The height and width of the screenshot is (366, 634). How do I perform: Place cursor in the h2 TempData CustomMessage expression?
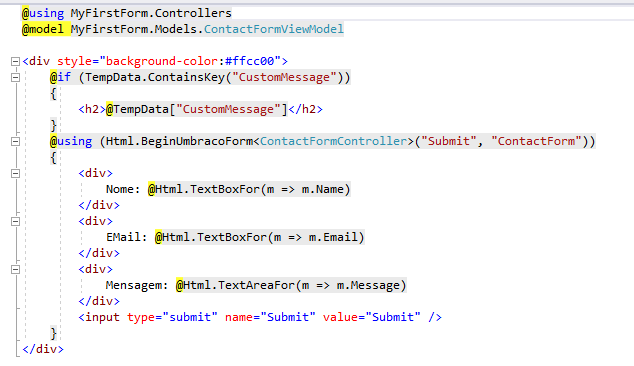click(x=197, y=109)
